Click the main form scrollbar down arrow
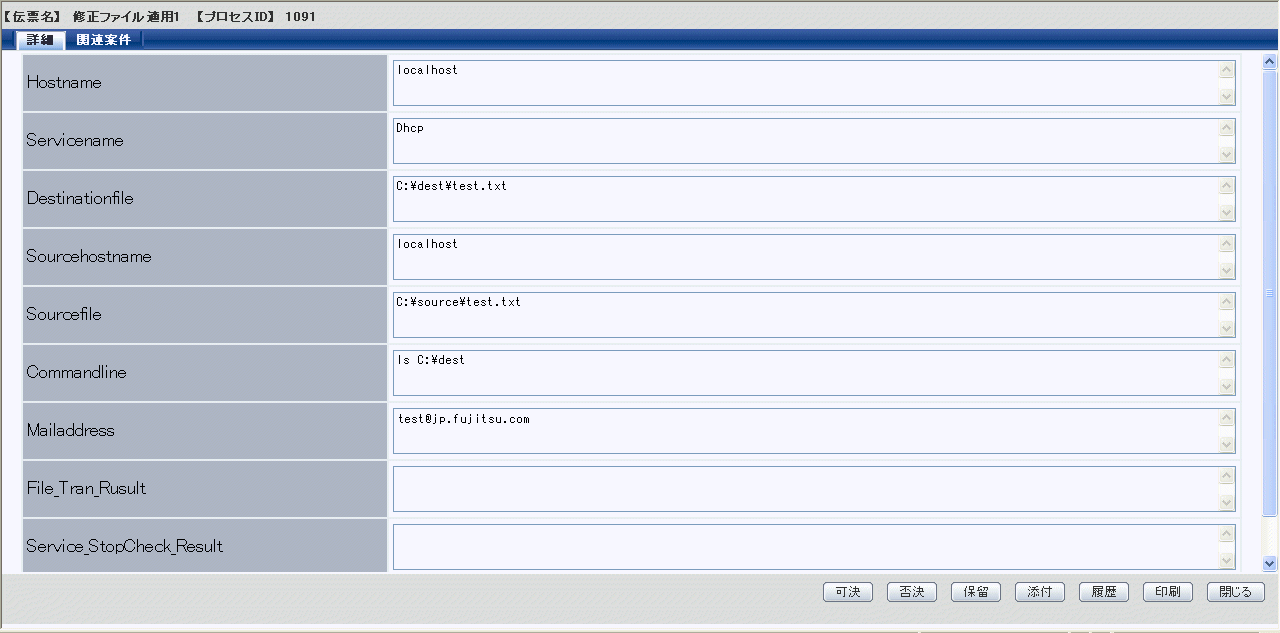This screenshot has height=633, width=1280. coord(1270,564)
